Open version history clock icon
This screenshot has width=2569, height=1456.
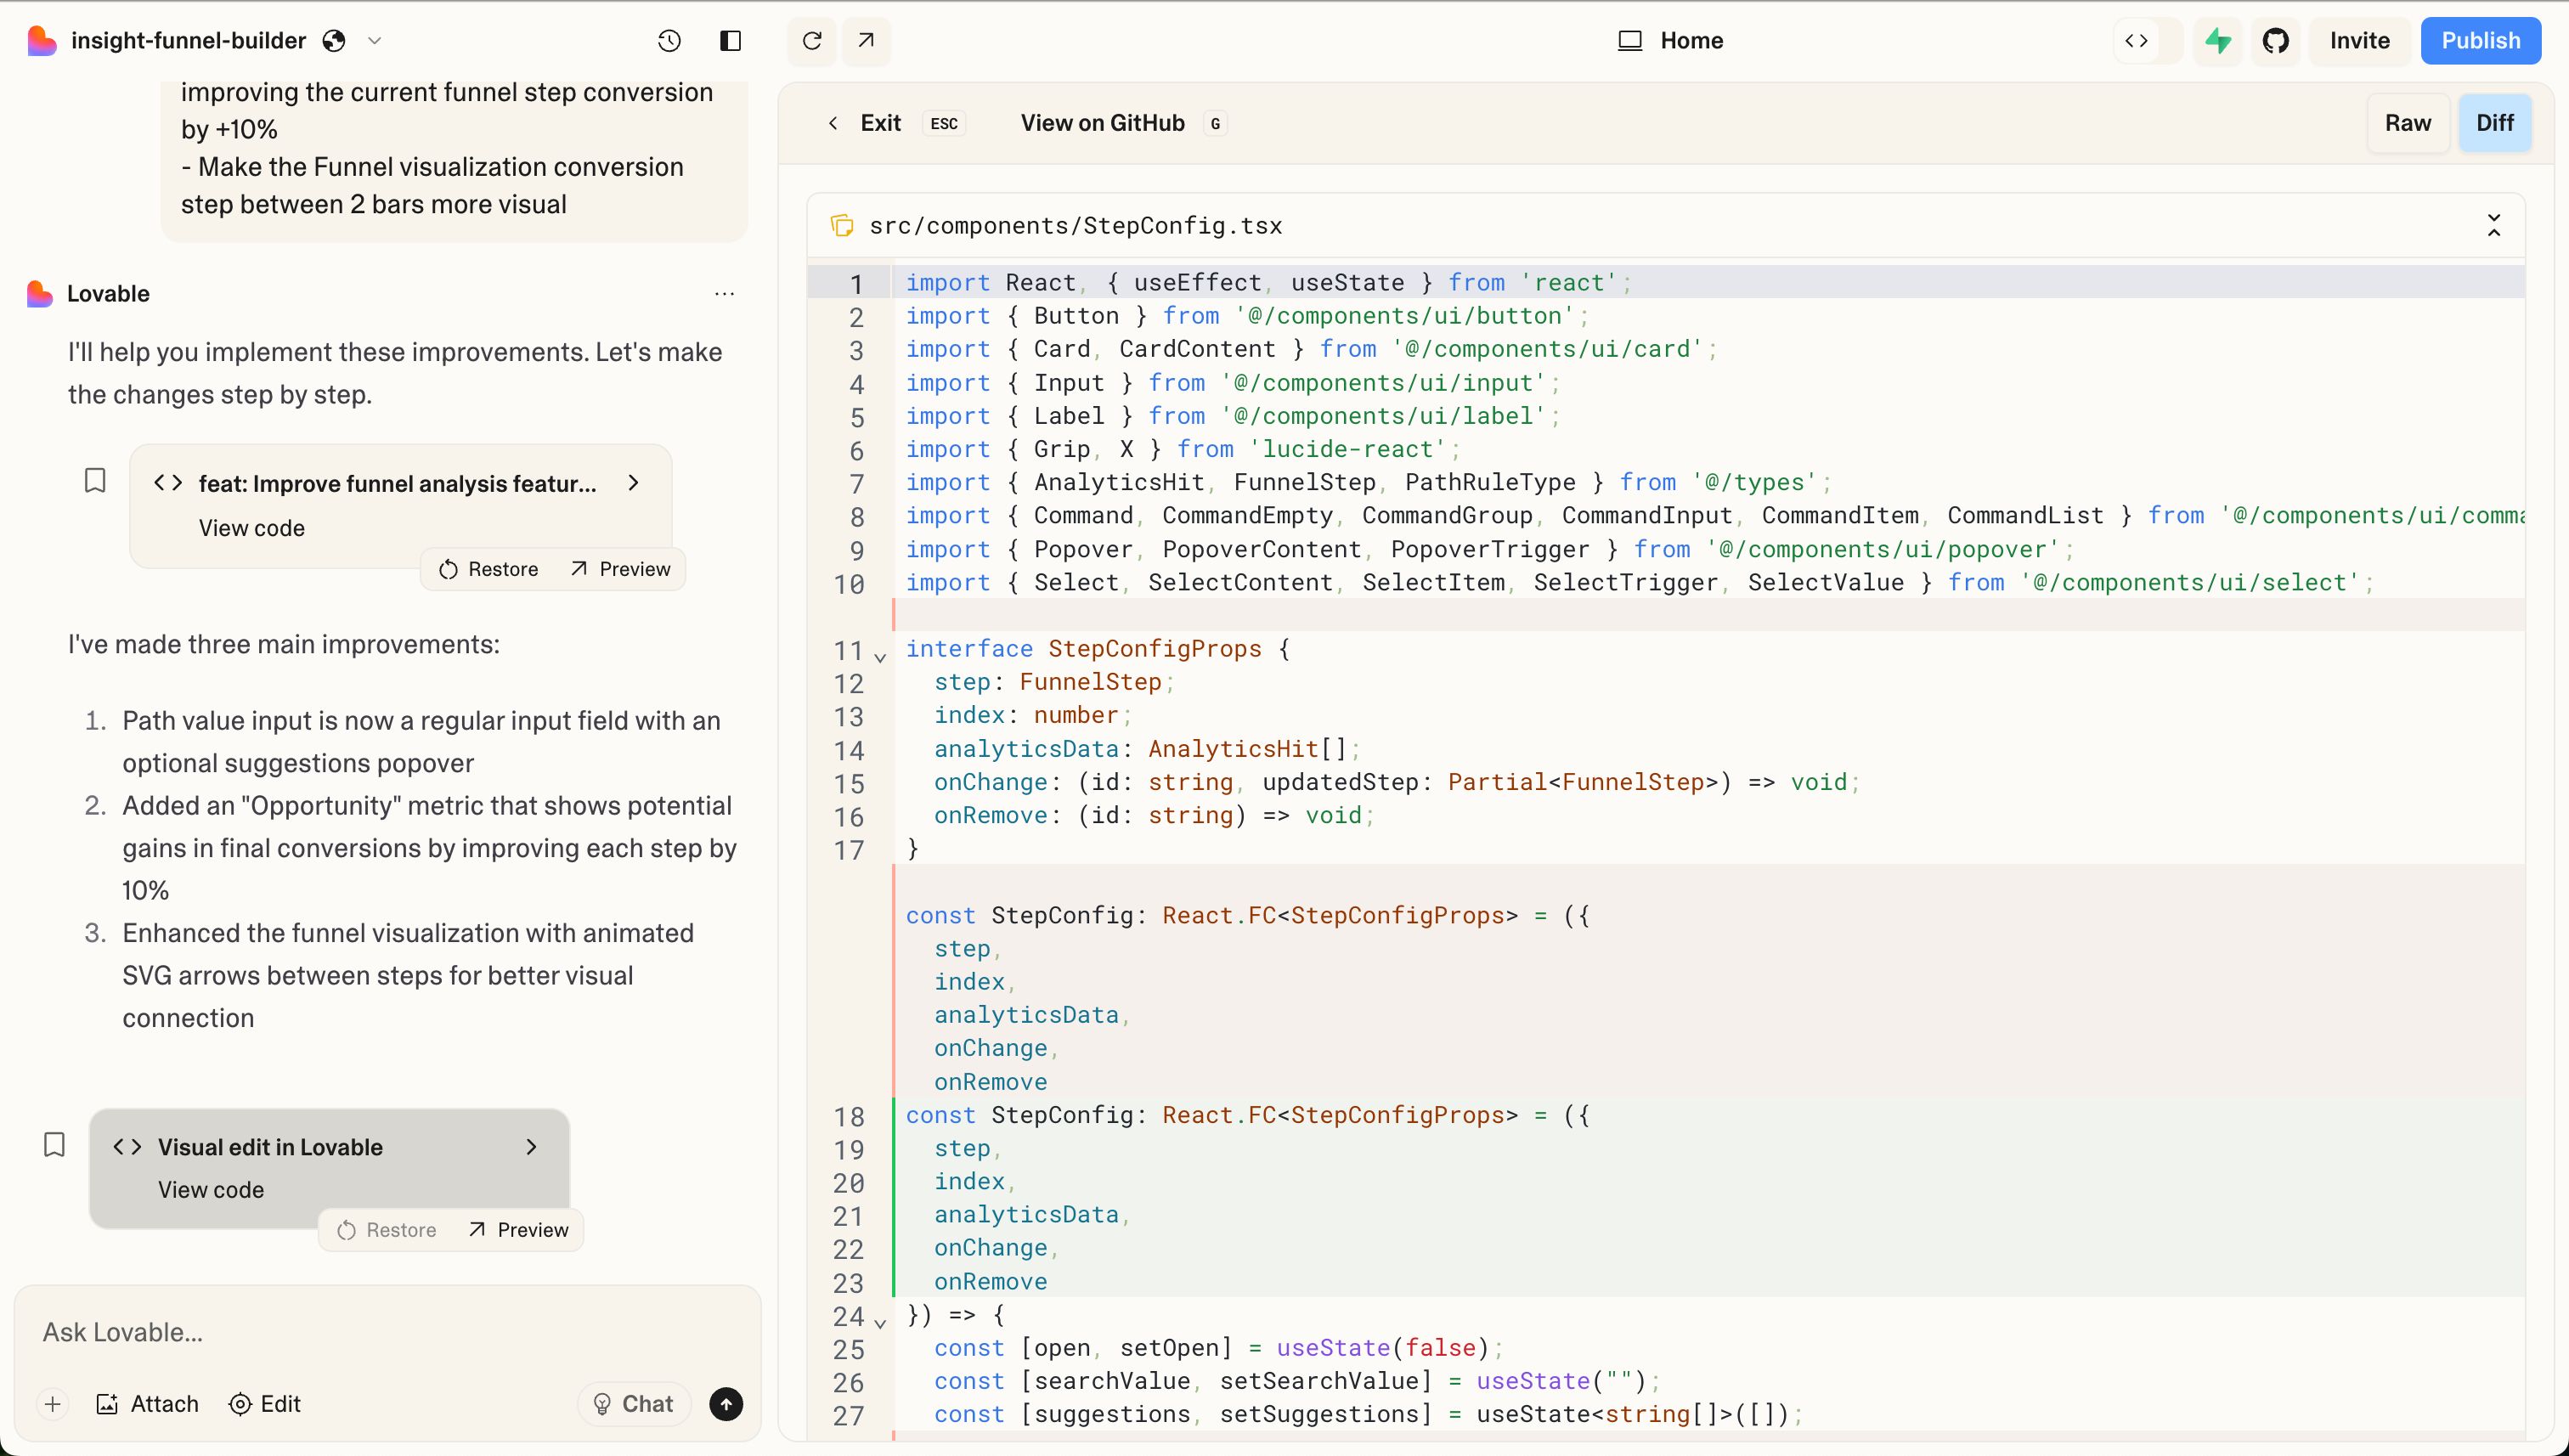[x=669, y=41]
